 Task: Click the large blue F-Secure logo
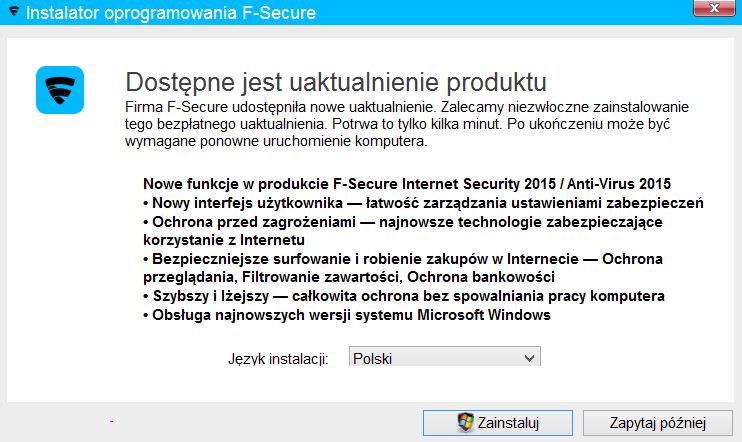pyautogui.click(x=60, y=90)
